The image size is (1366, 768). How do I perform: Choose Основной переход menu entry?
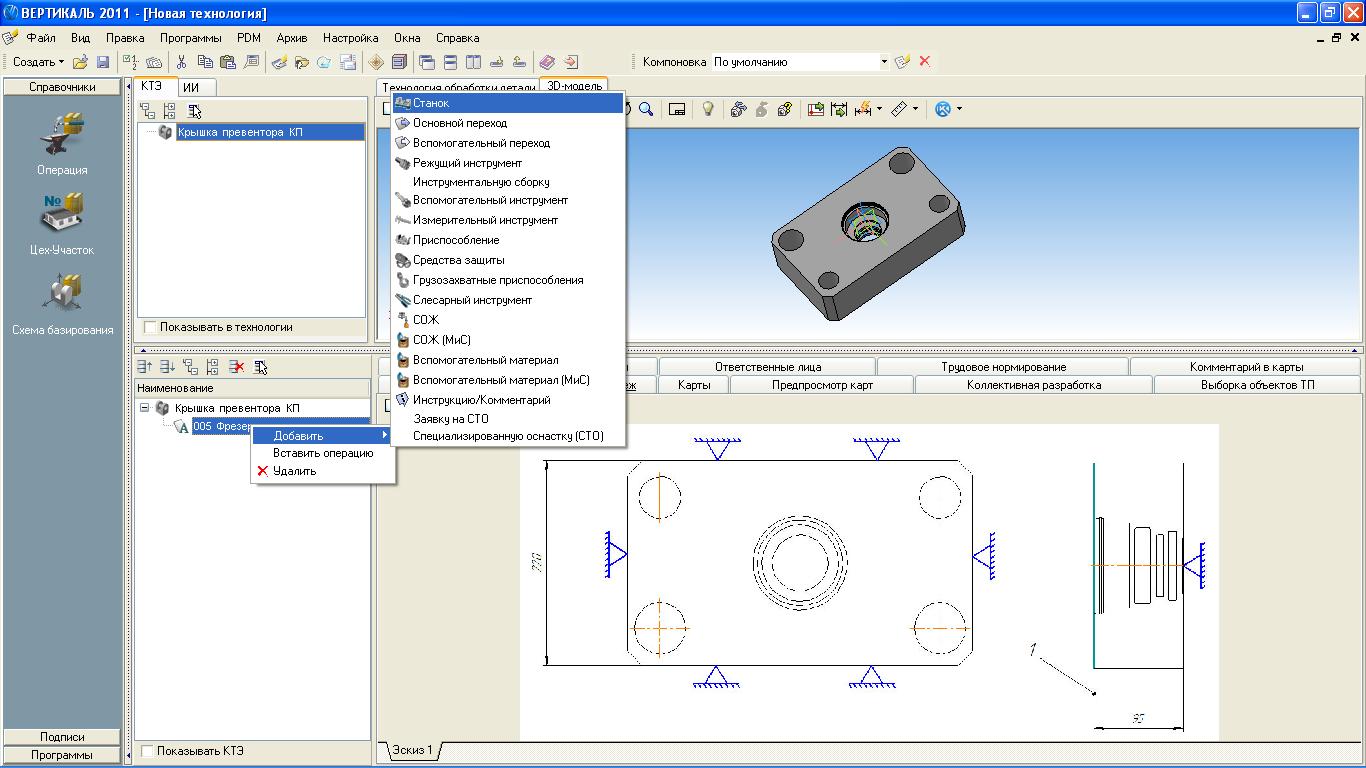(508, 123)
